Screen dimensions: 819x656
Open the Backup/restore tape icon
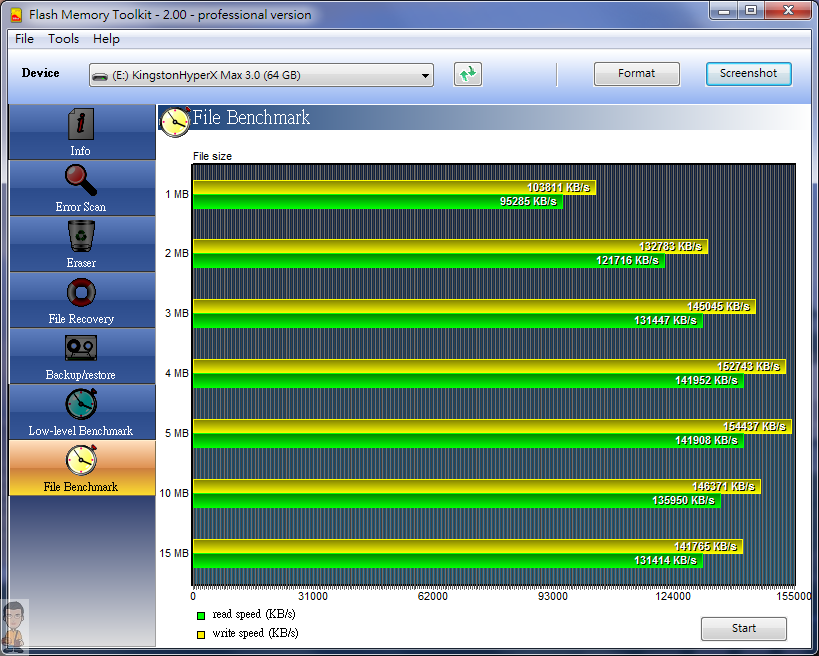[81, 348]
